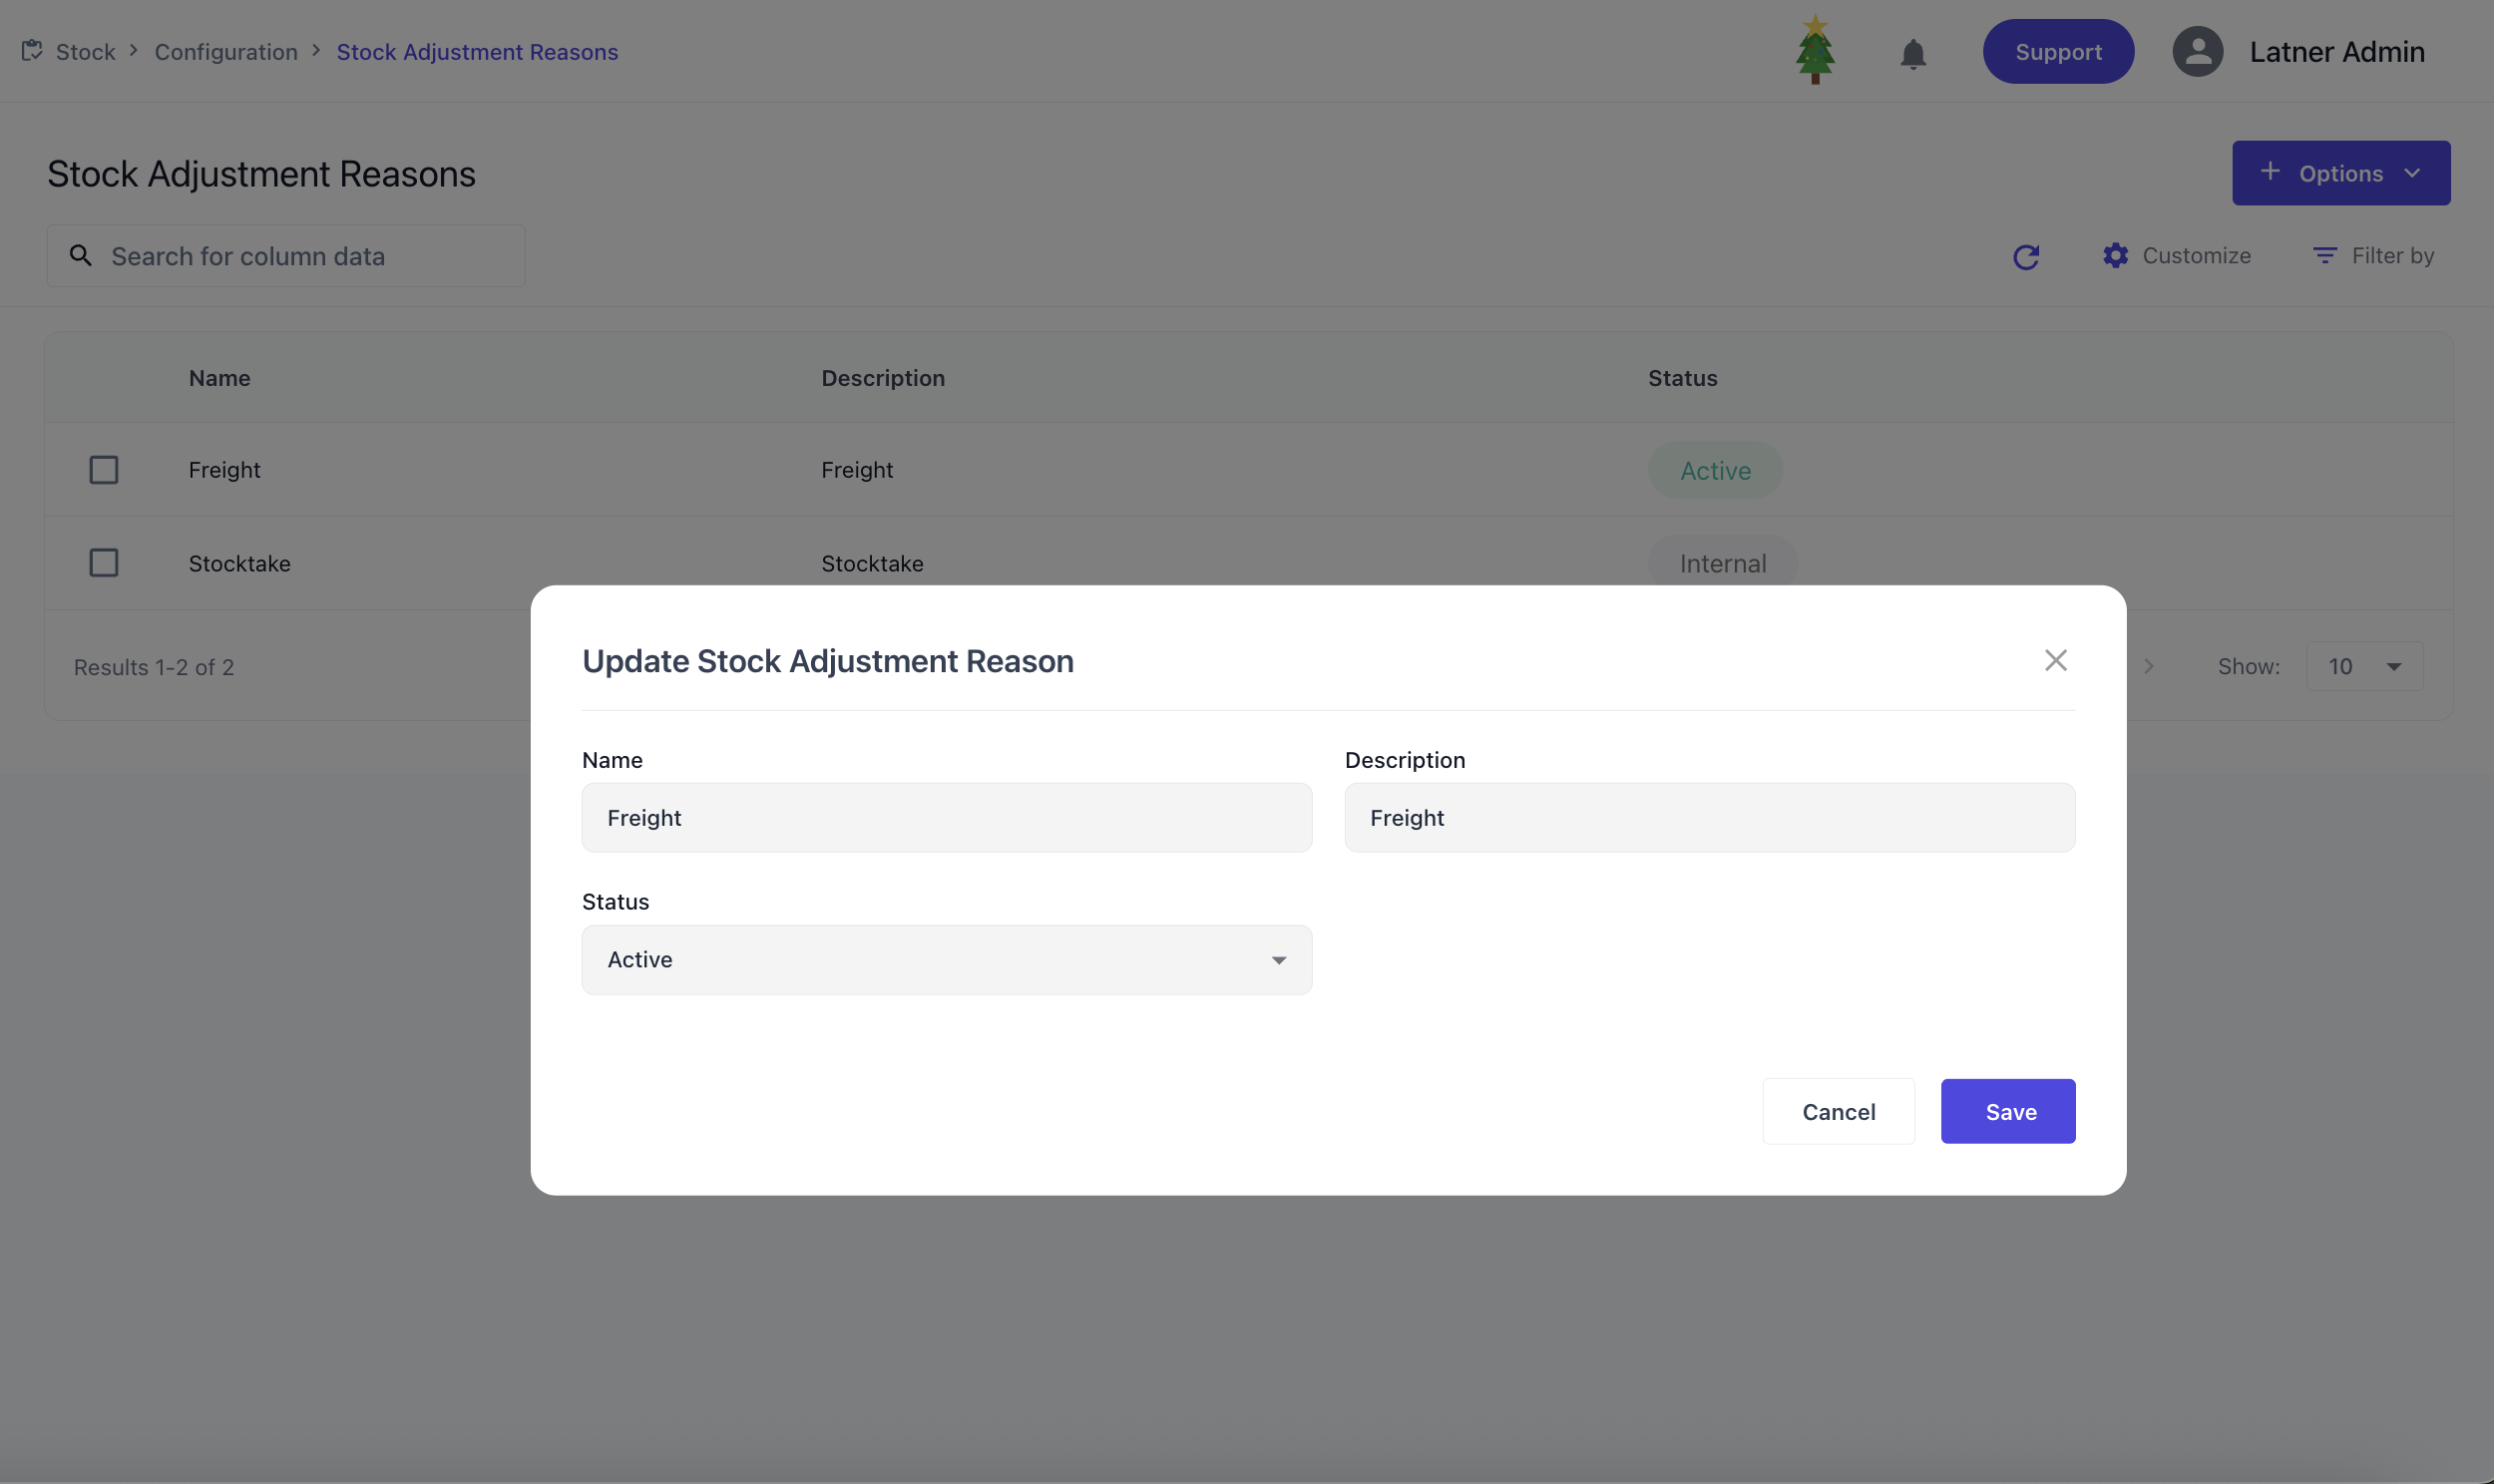Click the Filter by icon
2494x1484 pixels.
(x=2324, y=256)
